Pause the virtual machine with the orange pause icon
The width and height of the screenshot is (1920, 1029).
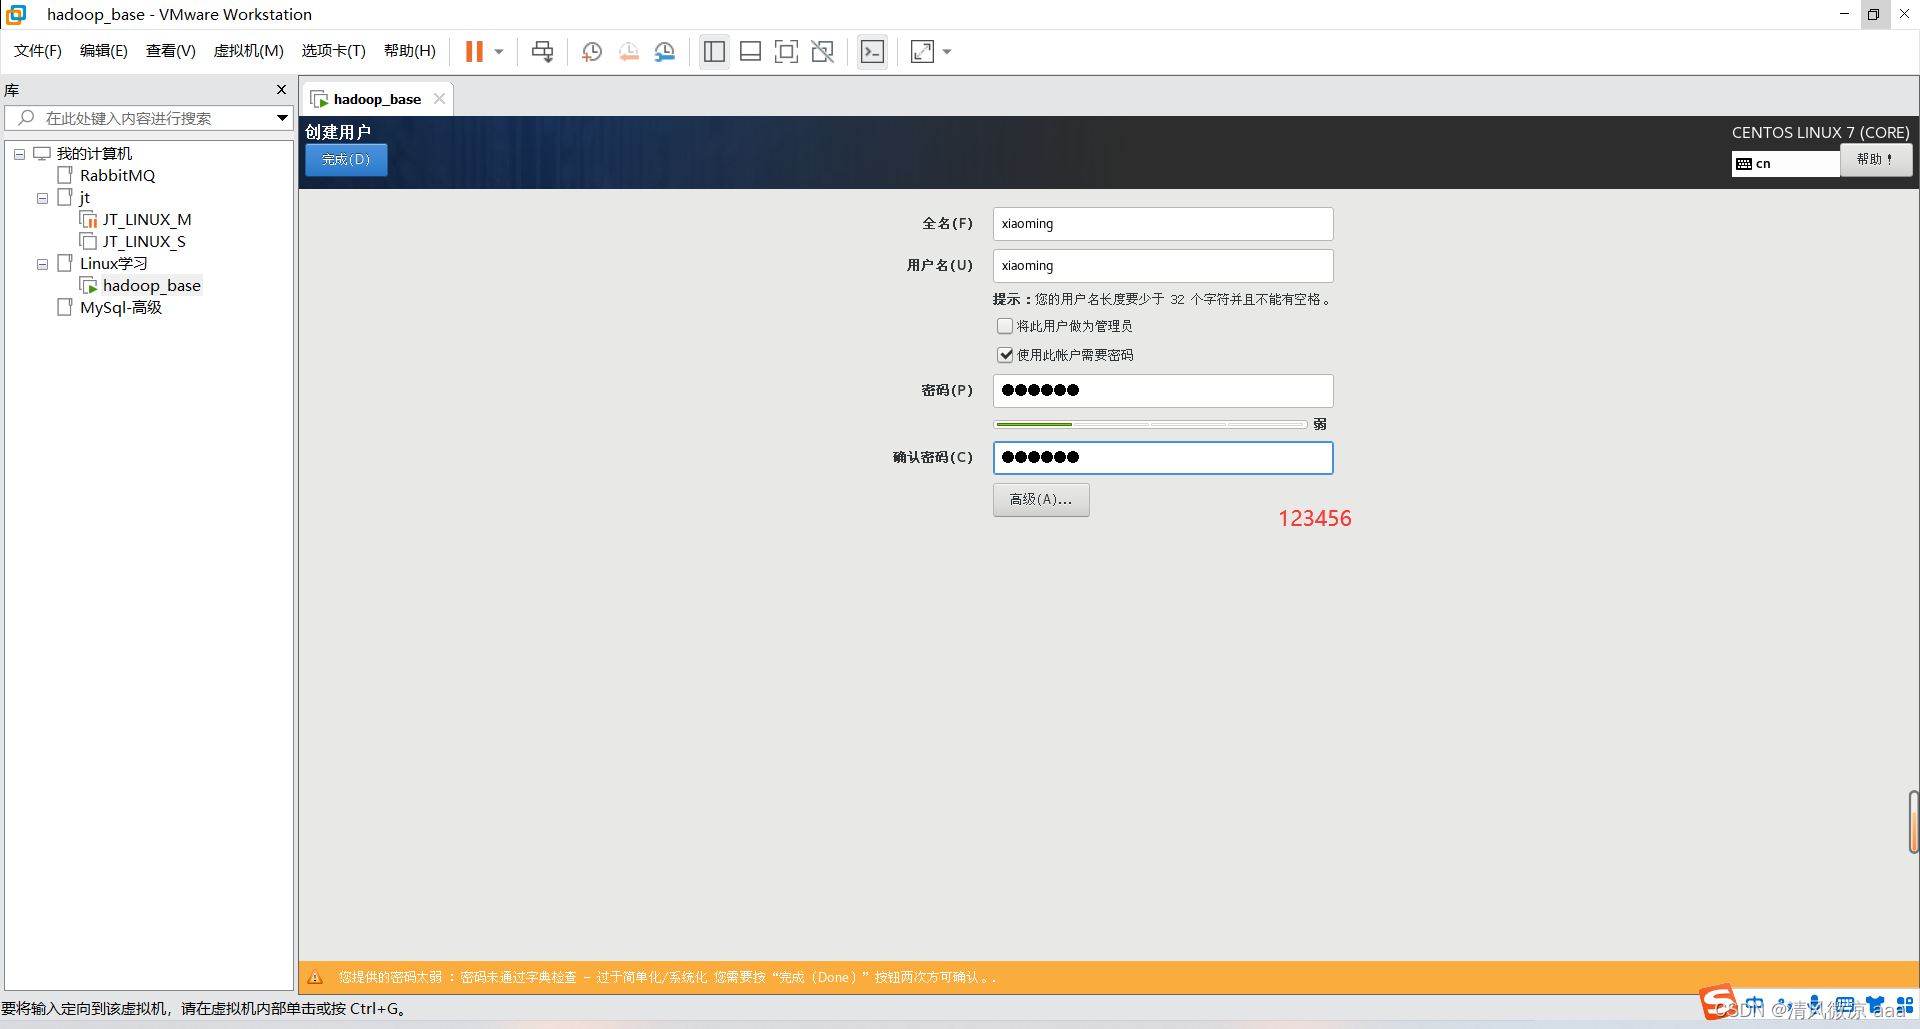tap(474, 51)
